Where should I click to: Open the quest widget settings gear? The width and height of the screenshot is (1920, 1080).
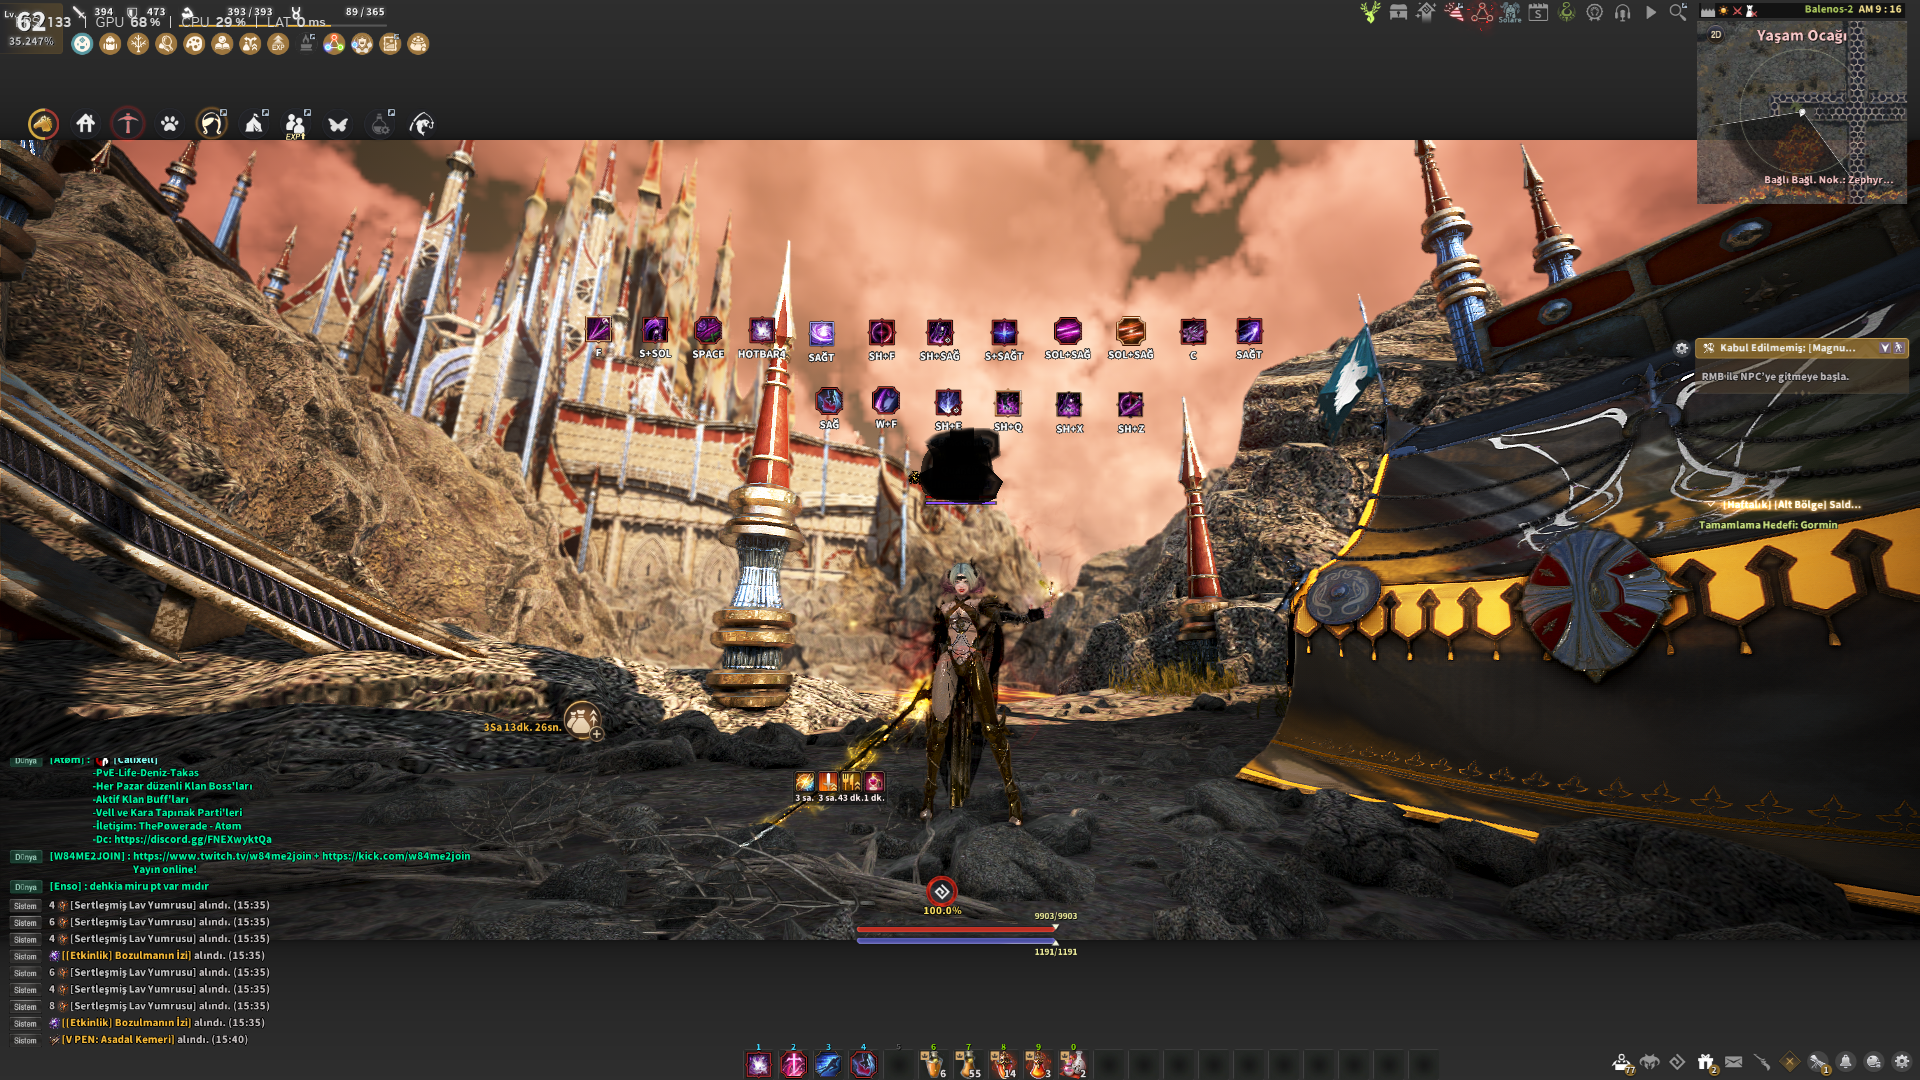(x=1682, y=348)
